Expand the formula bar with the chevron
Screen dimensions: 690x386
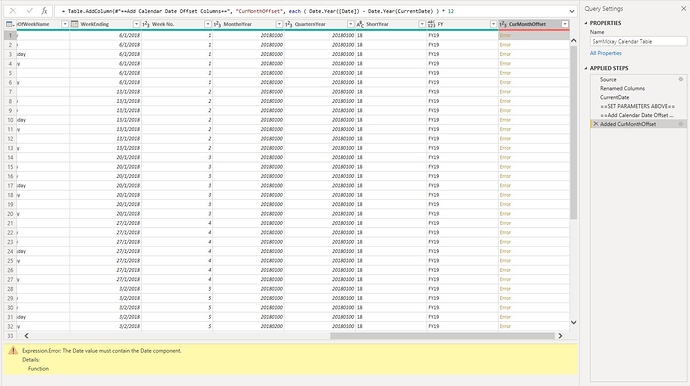(x=572, y=11)
